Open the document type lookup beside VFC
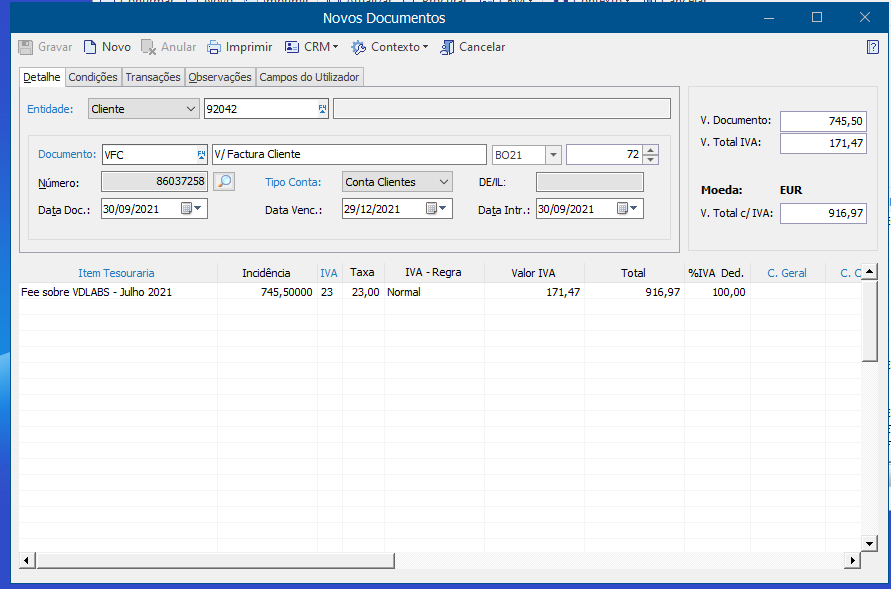891x589 pixels. (202, 154)
